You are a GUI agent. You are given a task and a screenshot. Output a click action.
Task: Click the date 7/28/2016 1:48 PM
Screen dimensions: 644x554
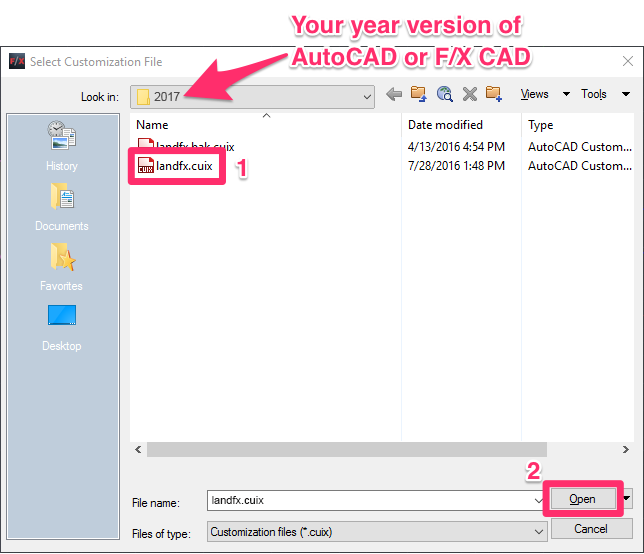tap(456, 166)
